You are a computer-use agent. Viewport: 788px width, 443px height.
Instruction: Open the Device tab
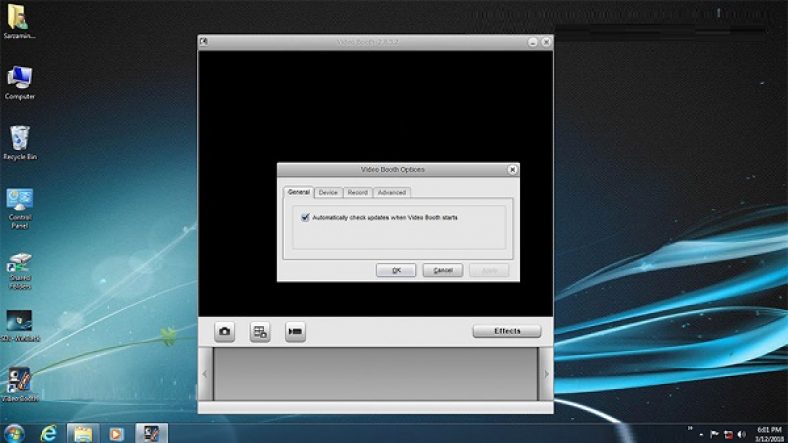[328, 192]
